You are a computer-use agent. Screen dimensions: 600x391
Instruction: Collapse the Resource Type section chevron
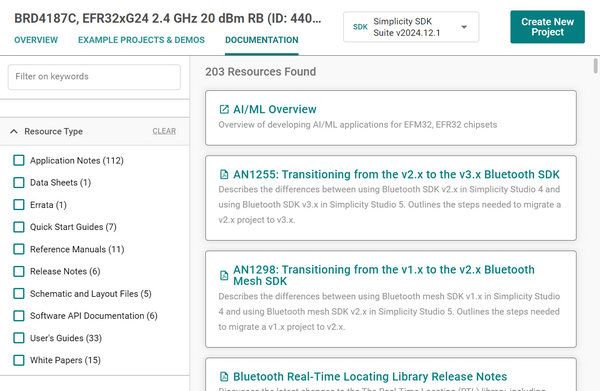pyautogui.click(x=14, y=131)
